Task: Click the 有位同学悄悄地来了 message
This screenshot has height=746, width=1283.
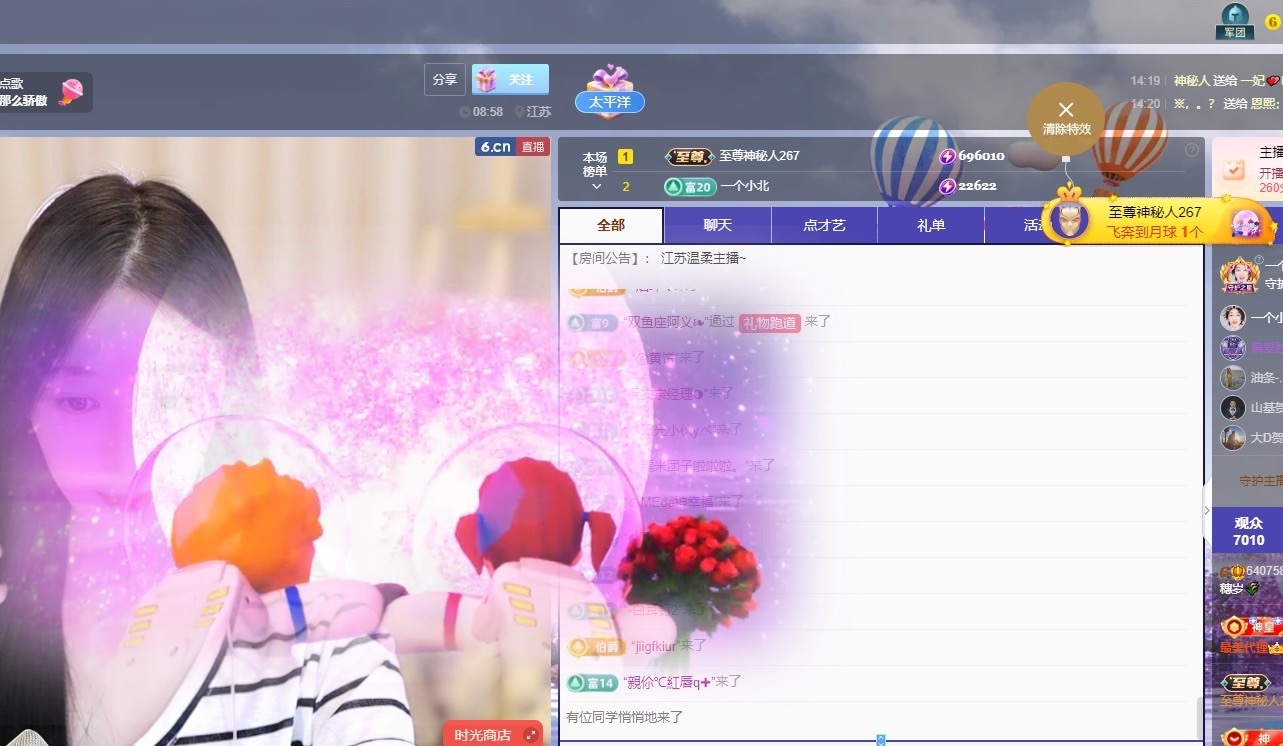Action: click(x=625, y=718)
